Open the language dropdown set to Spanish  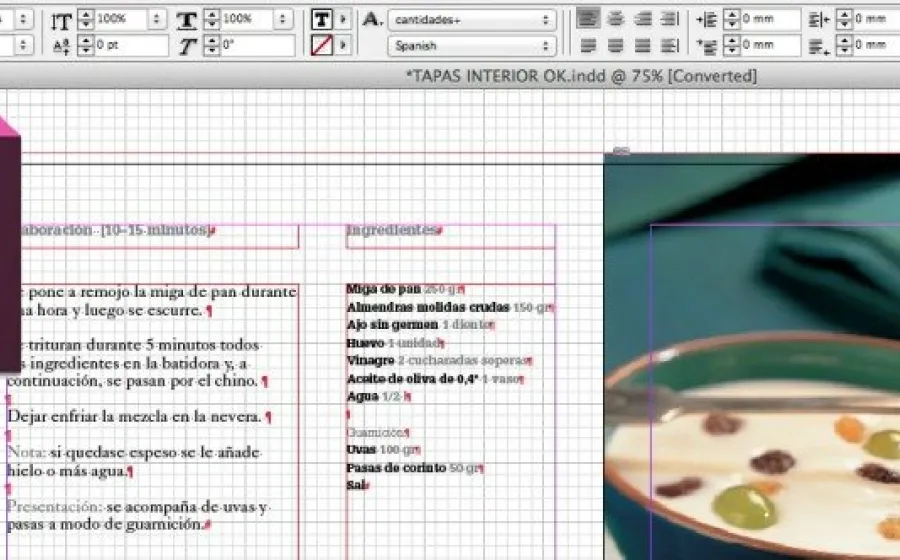coord(472,45)
